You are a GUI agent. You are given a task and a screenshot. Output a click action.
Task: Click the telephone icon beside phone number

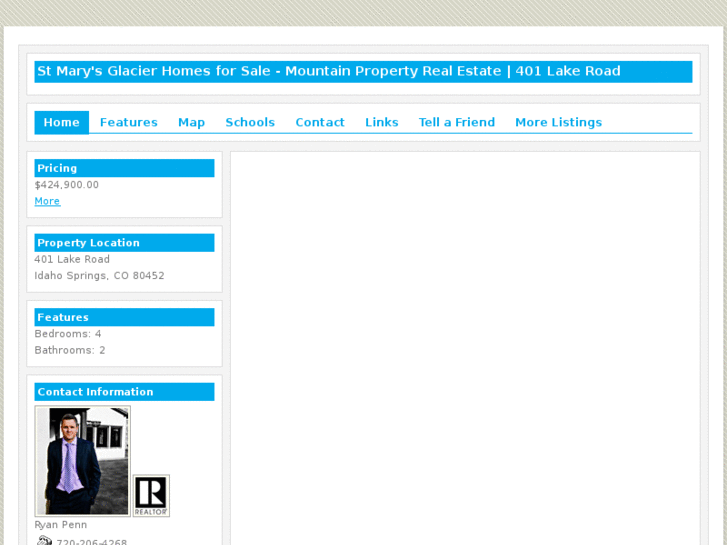(44, 541)
